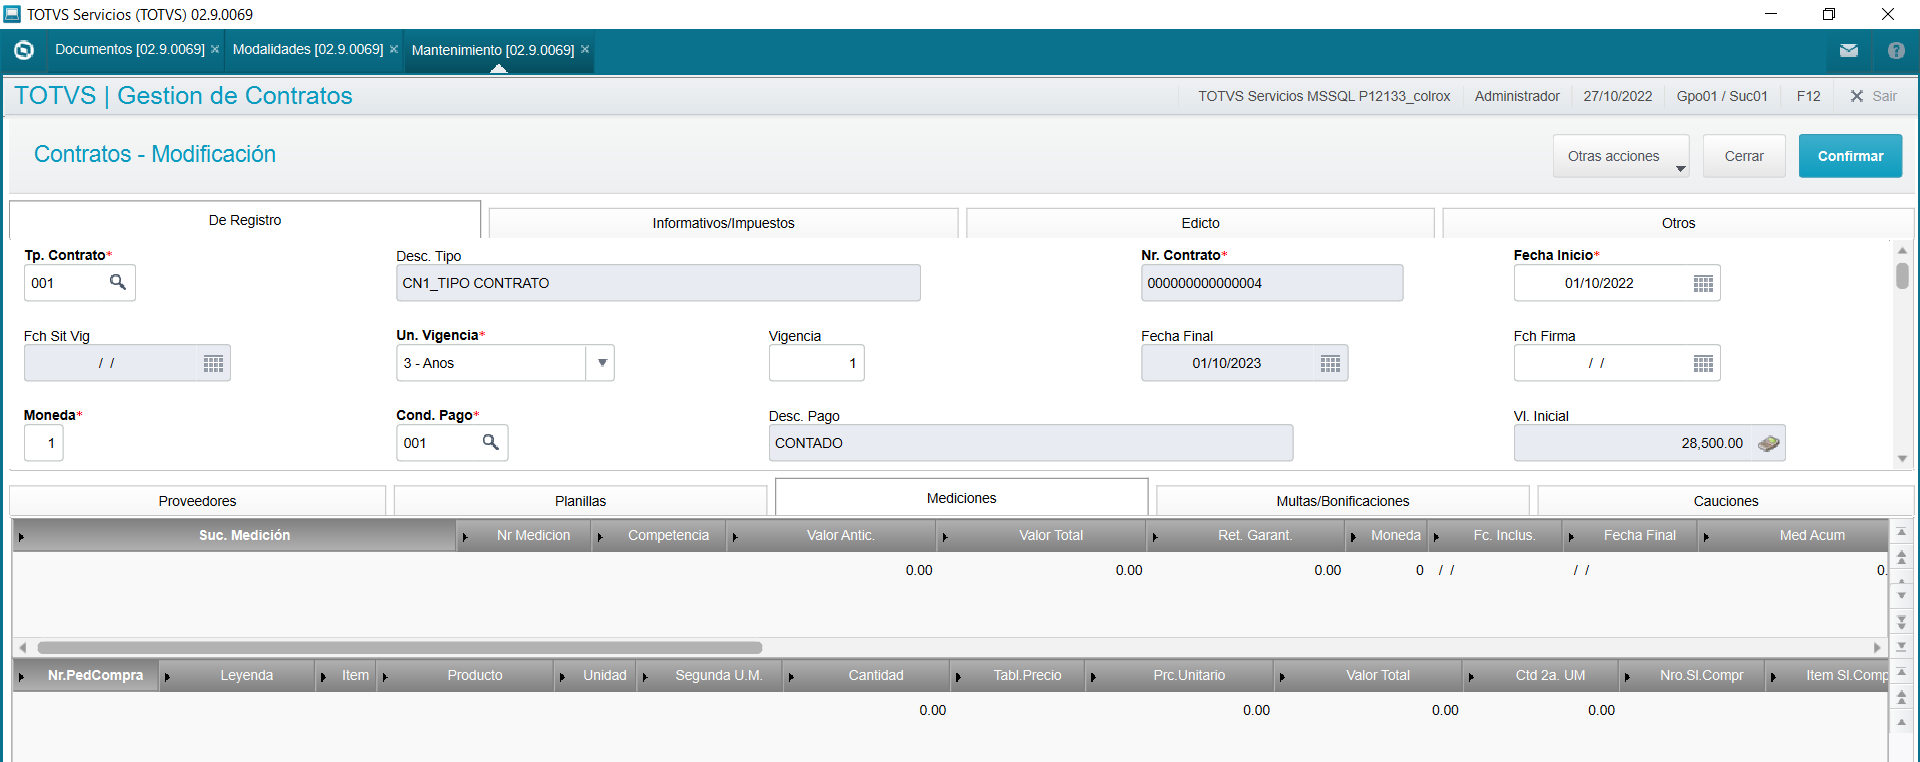1920x762 pixels.
Task: Click Gpo01 / Suc01 branch label
Action: click(1722, 96)
